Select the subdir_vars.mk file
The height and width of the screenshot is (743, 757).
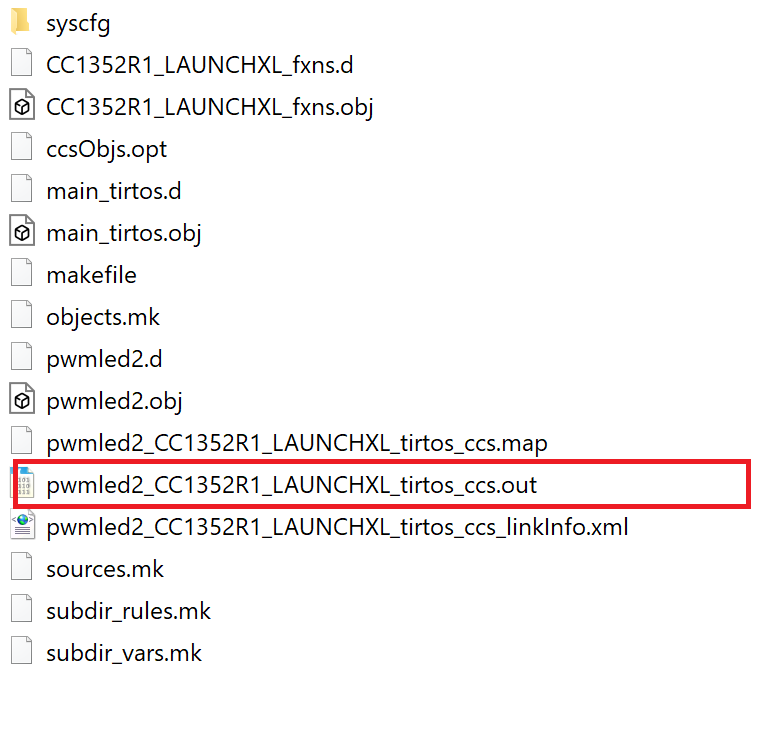(124, 653)
